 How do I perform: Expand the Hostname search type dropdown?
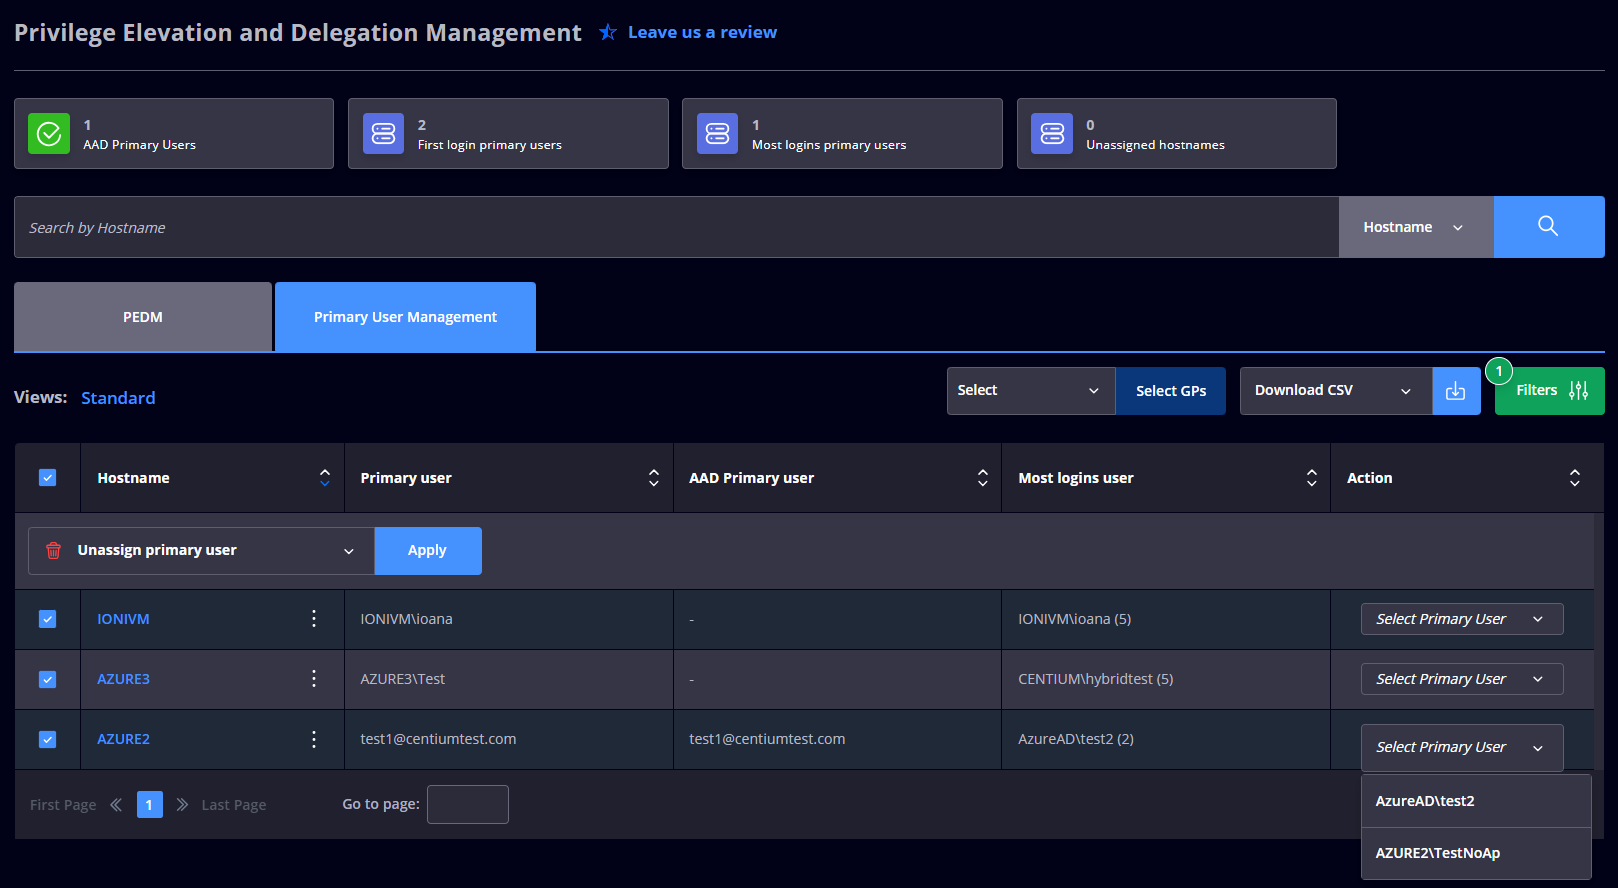tap(1416, 227)
